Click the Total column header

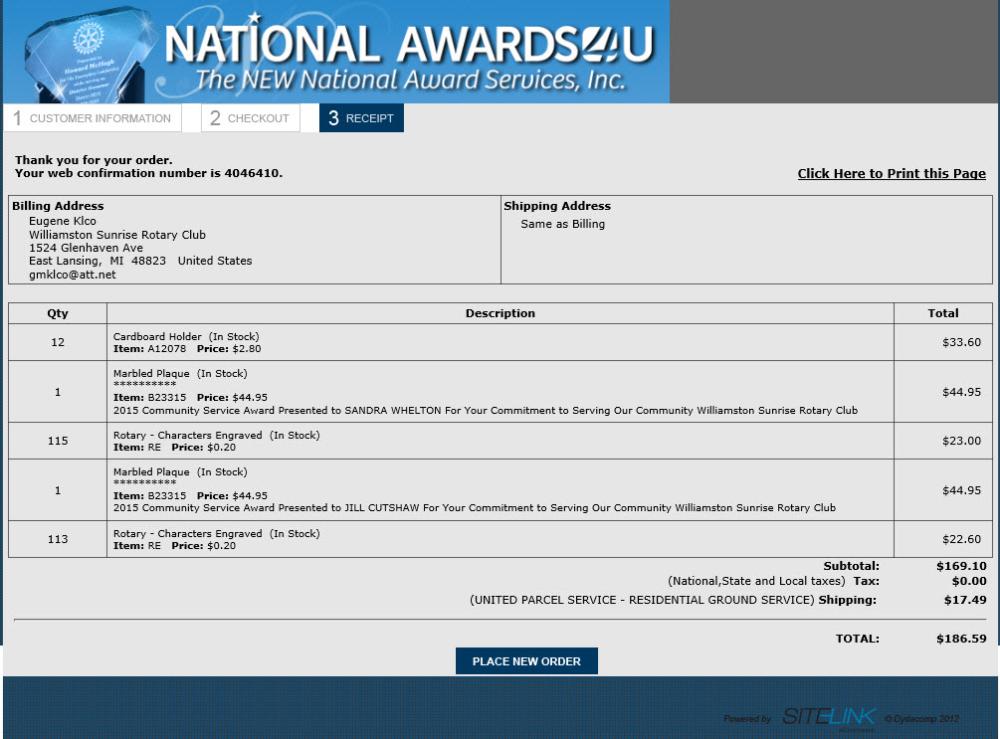pyautogui.click(x=943, y=313)
